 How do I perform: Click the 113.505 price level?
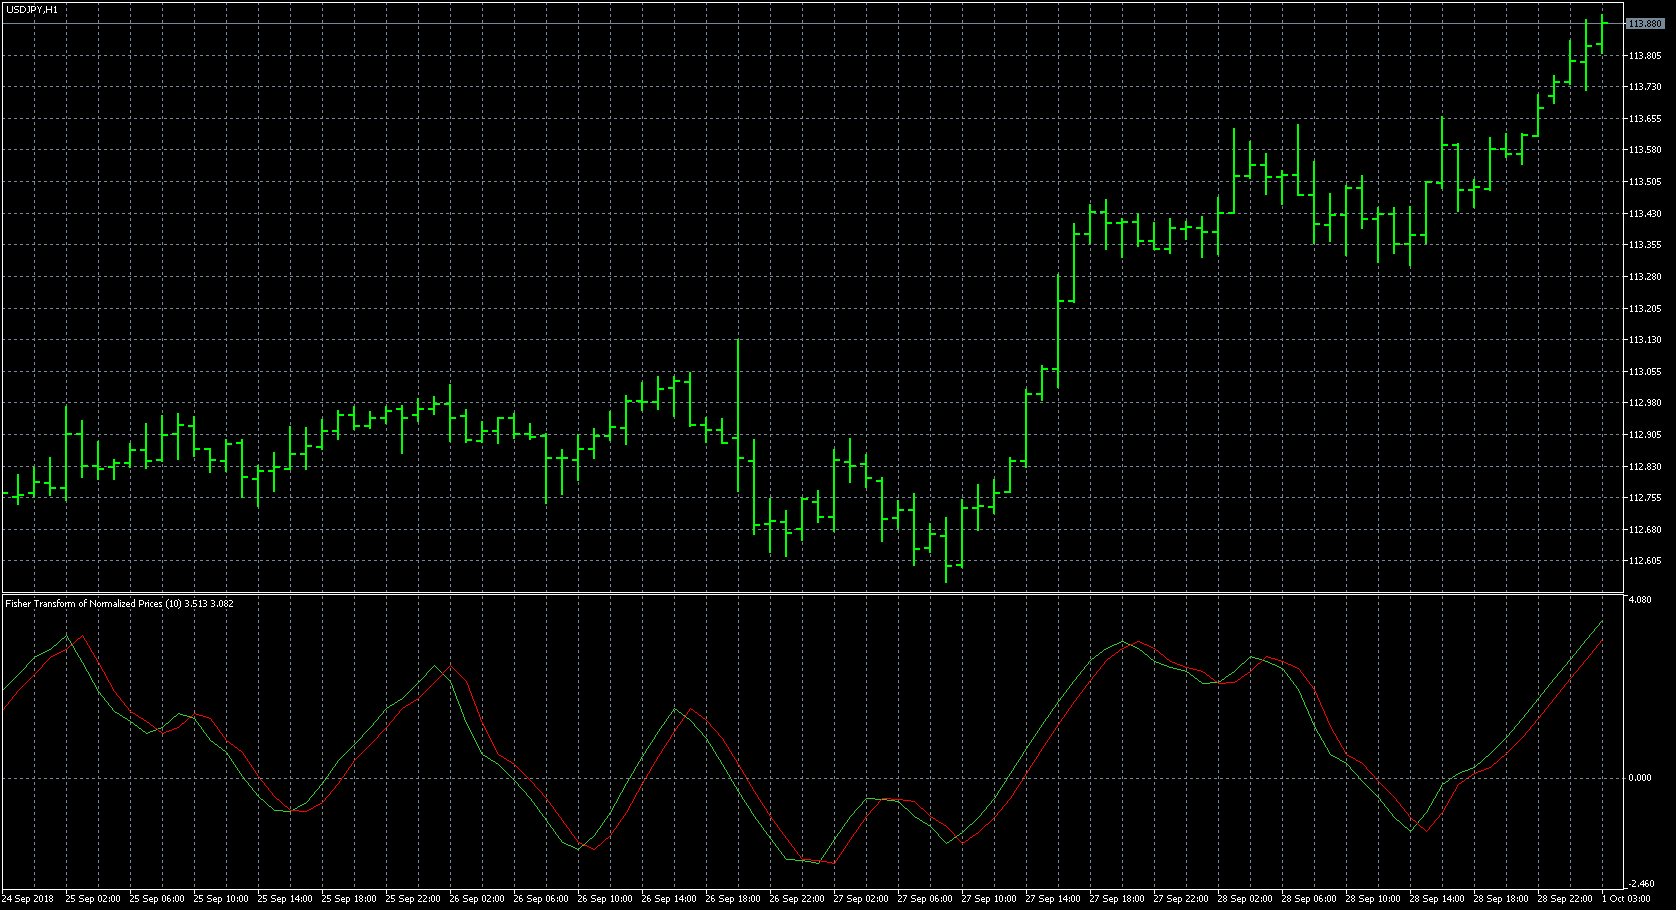click(1646, 182)
